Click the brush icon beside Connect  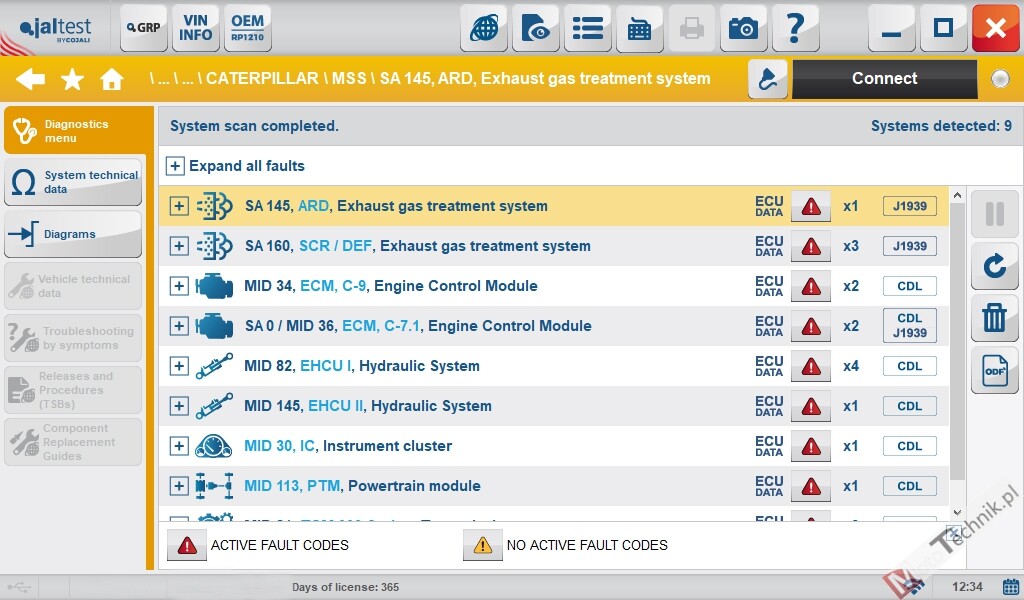point(767,79)
